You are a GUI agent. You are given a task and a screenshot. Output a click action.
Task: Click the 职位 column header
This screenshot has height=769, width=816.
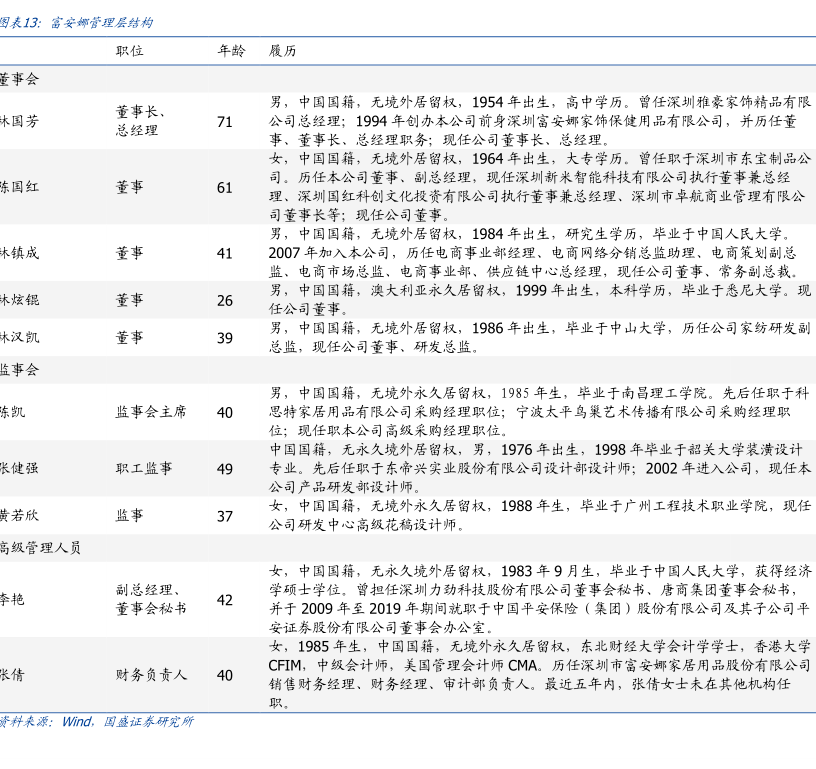(x=129, y=51)
